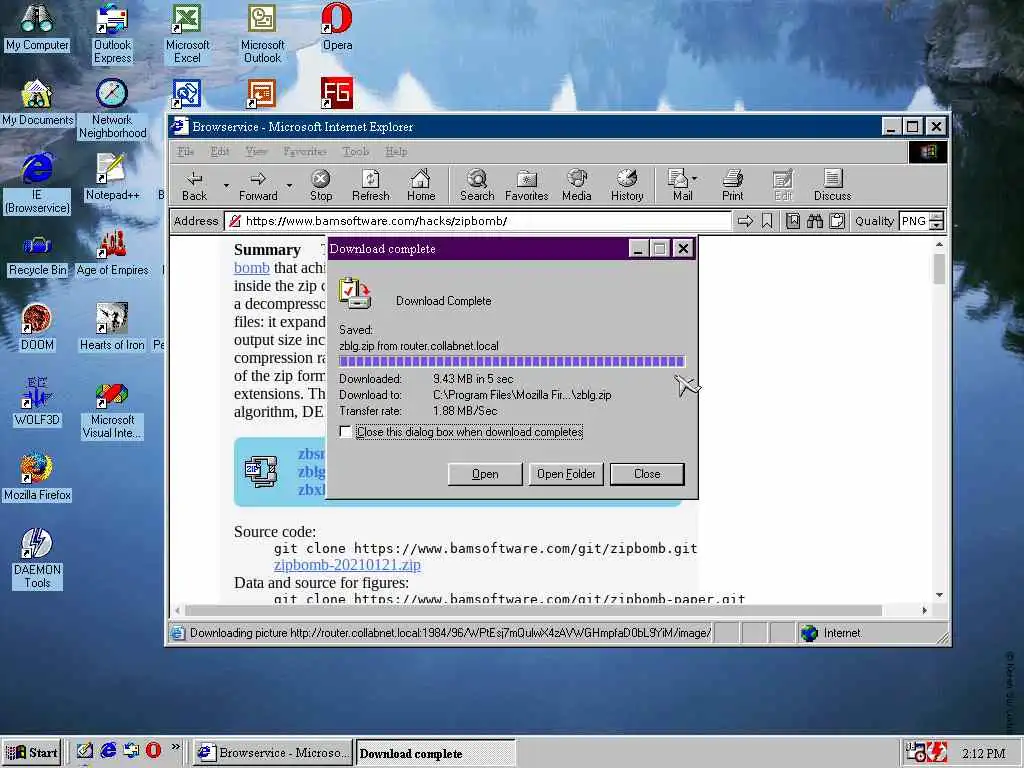Click the Forward toolbar button
The image size is (1024, 768).
click(258, 185)
